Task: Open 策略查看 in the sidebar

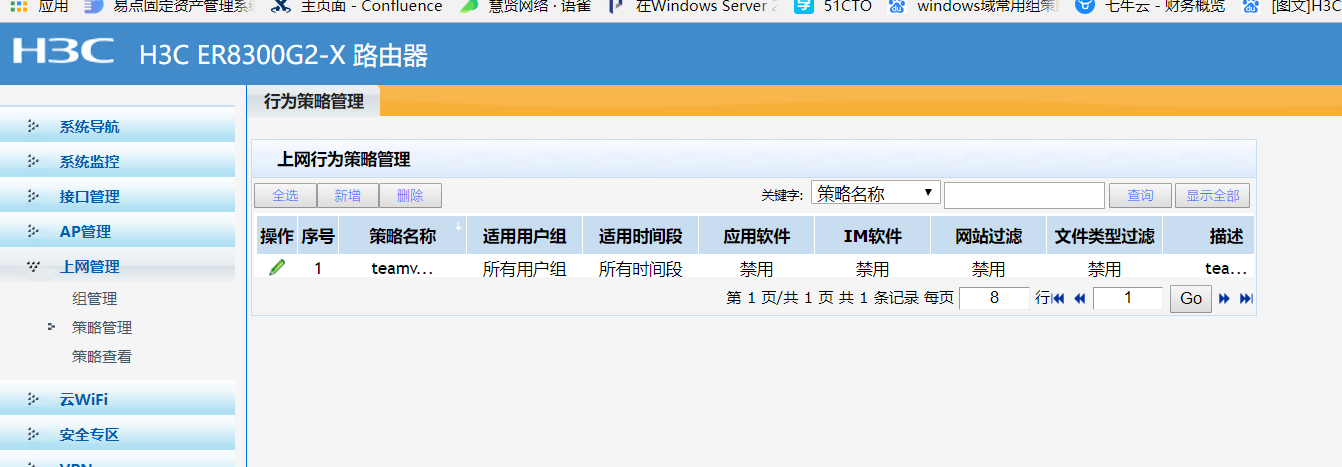Action: coord(102,356)
